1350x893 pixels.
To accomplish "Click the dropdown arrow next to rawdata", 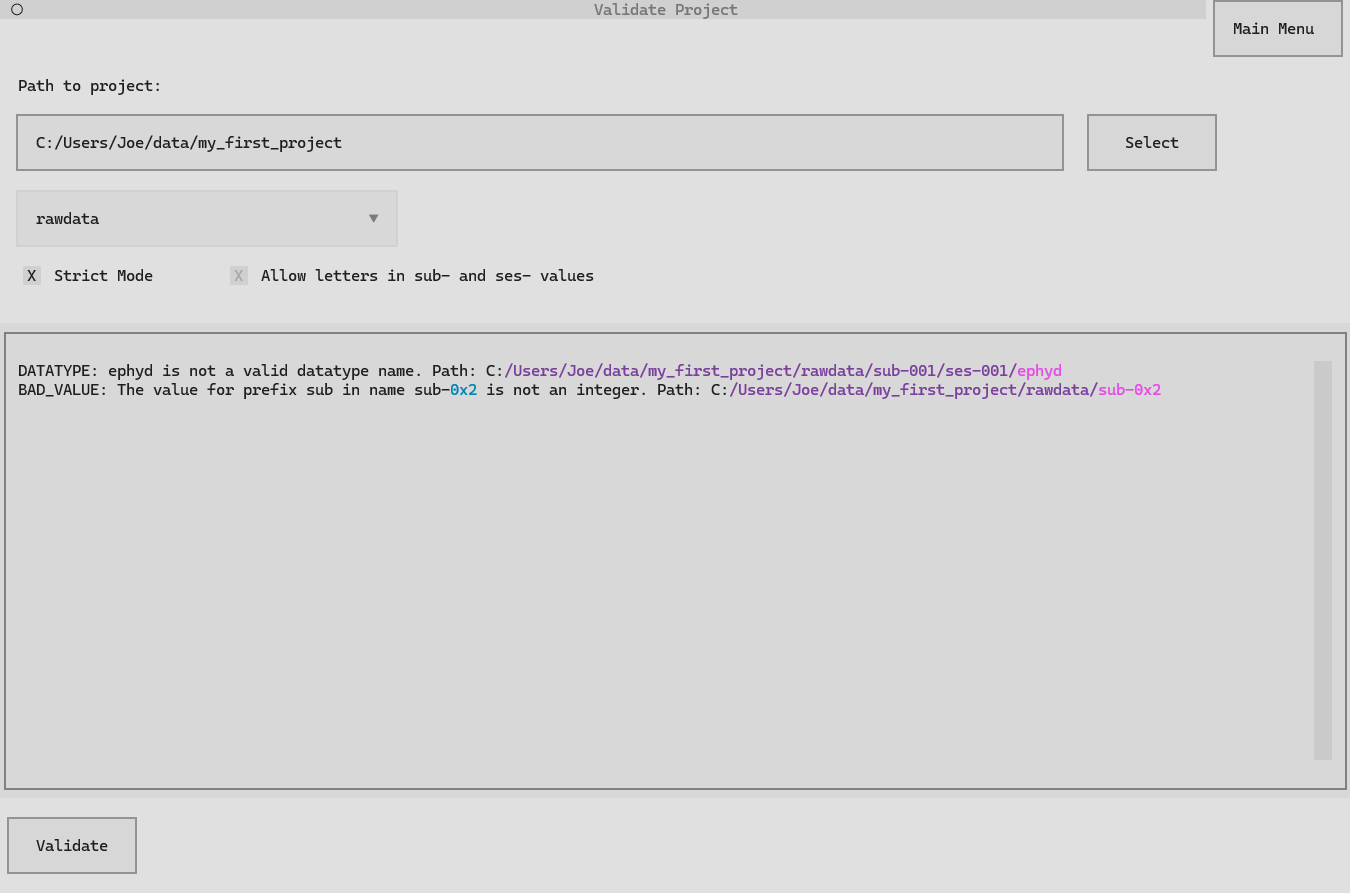I will click(x=373, y=218).
